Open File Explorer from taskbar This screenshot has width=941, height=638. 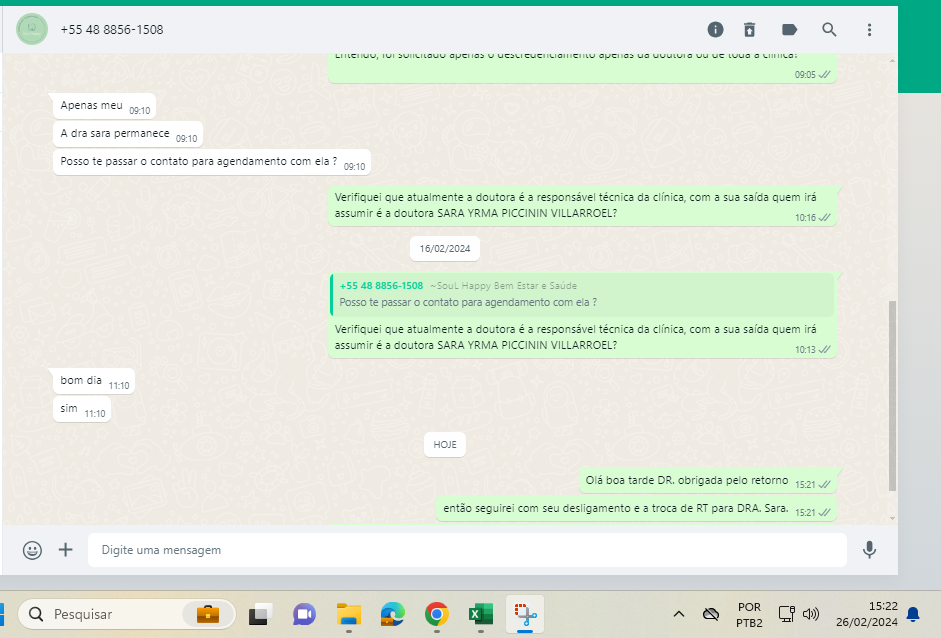click(349, 614)
